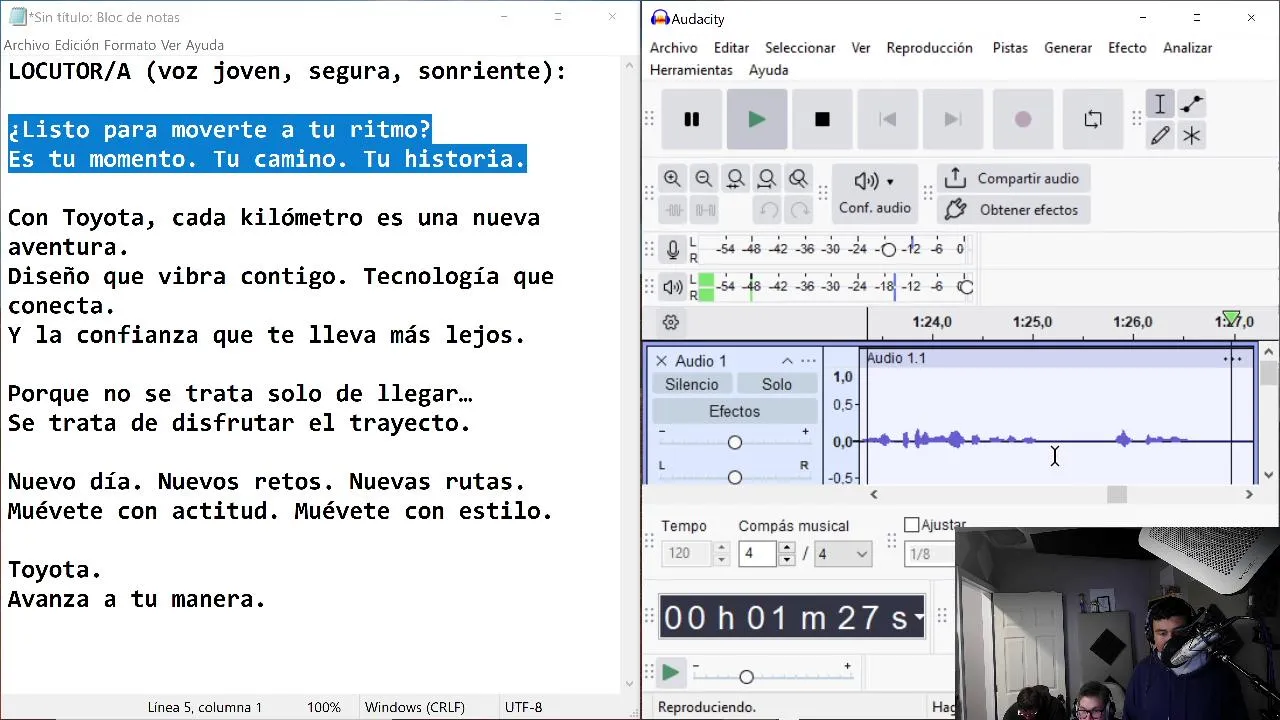
Task: Select the Selection (I-beam) tool
Action: click(1160, 104)
